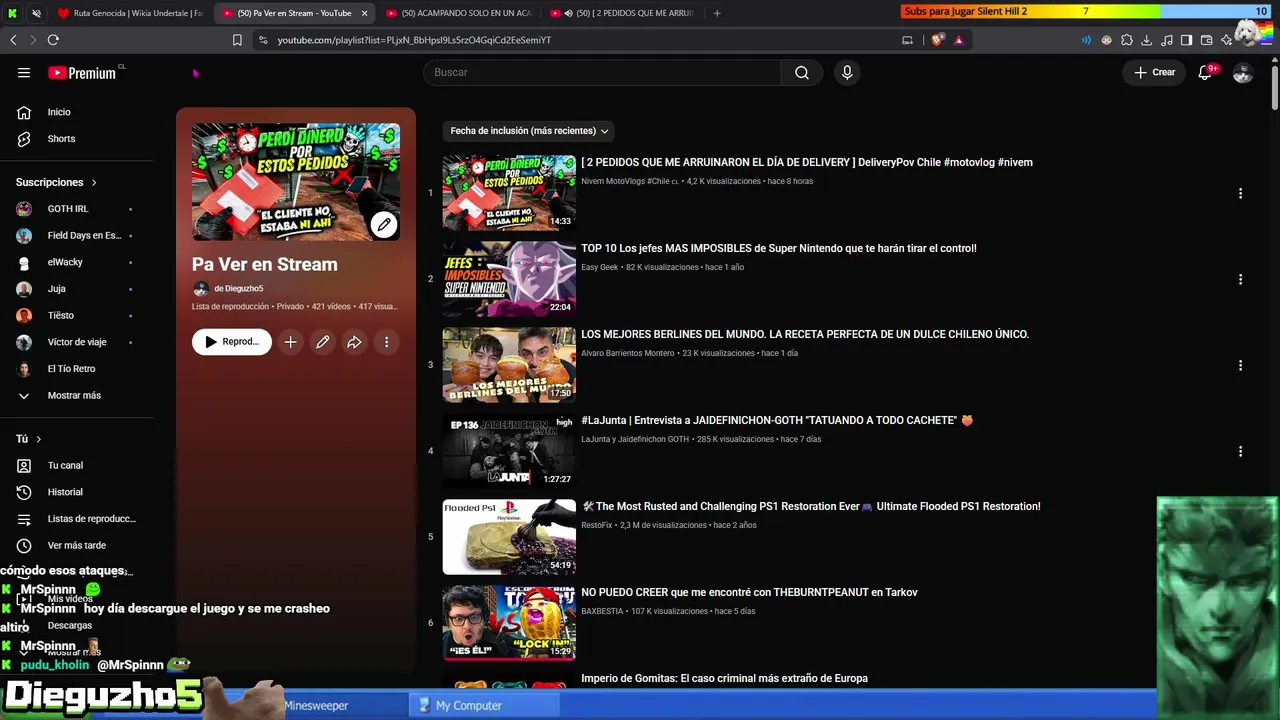Add videos to playlist with plus icon
This screenshot has width=1280, height=720.
(x=290, y=342)
